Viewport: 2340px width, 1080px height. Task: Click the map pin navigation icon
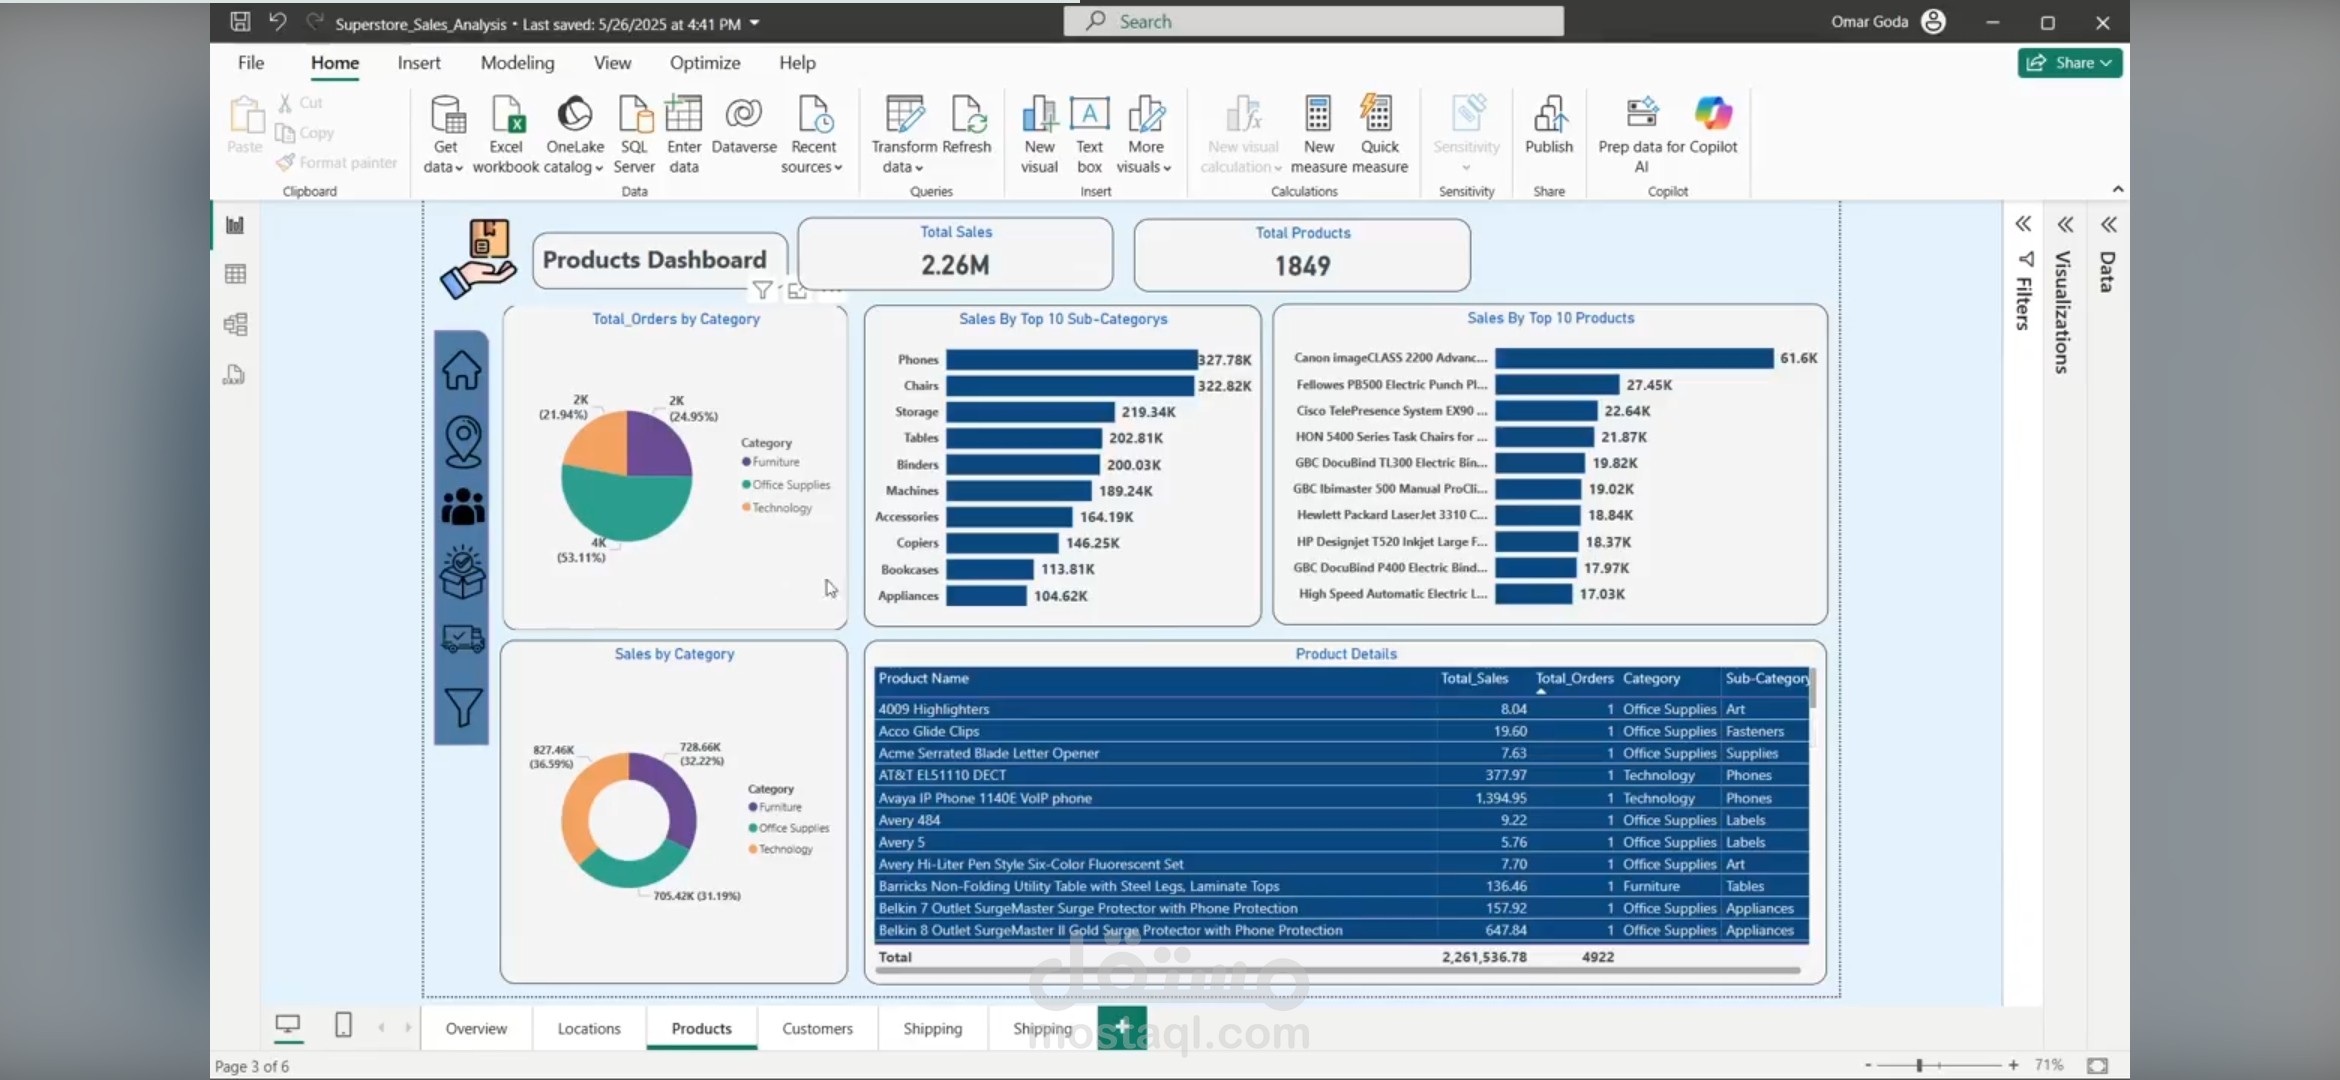463,441
